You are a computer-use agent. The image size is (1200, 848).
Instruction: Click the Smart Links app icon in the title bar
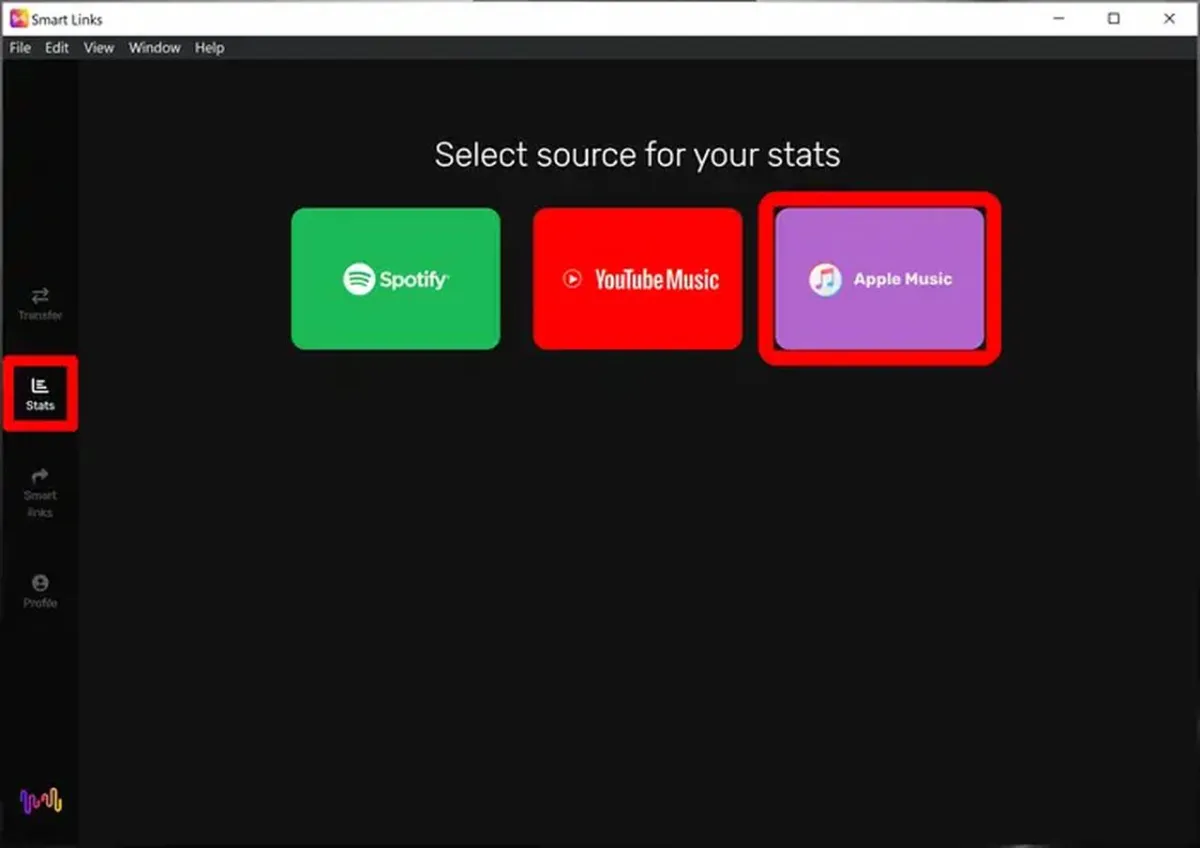coord(18,19)
